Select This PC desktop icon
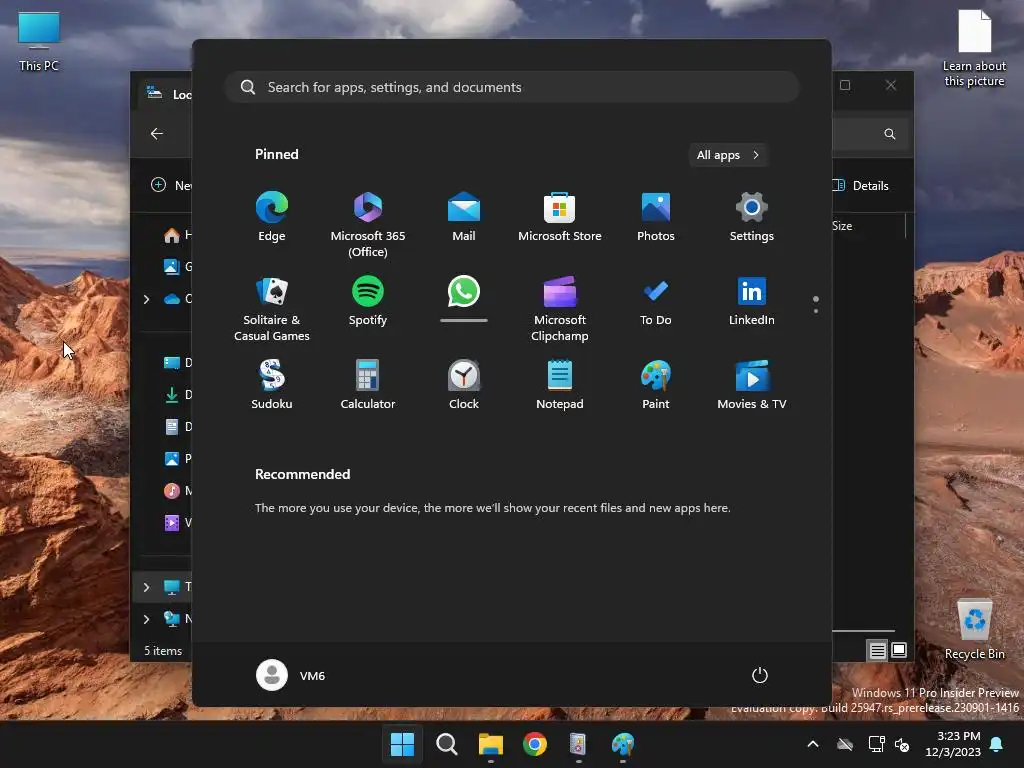This screenshot has height=768, width=1024. [39, 41]
